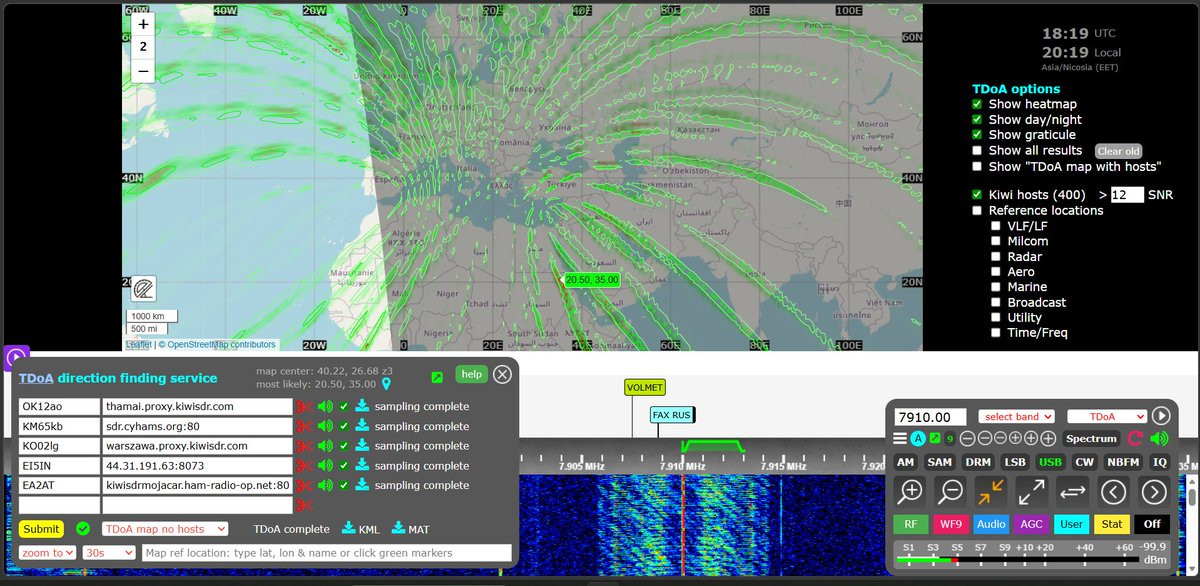Open the 30s sample duration dropdown
Viewport: 1200px width, 586px height.
coord(109,553)
